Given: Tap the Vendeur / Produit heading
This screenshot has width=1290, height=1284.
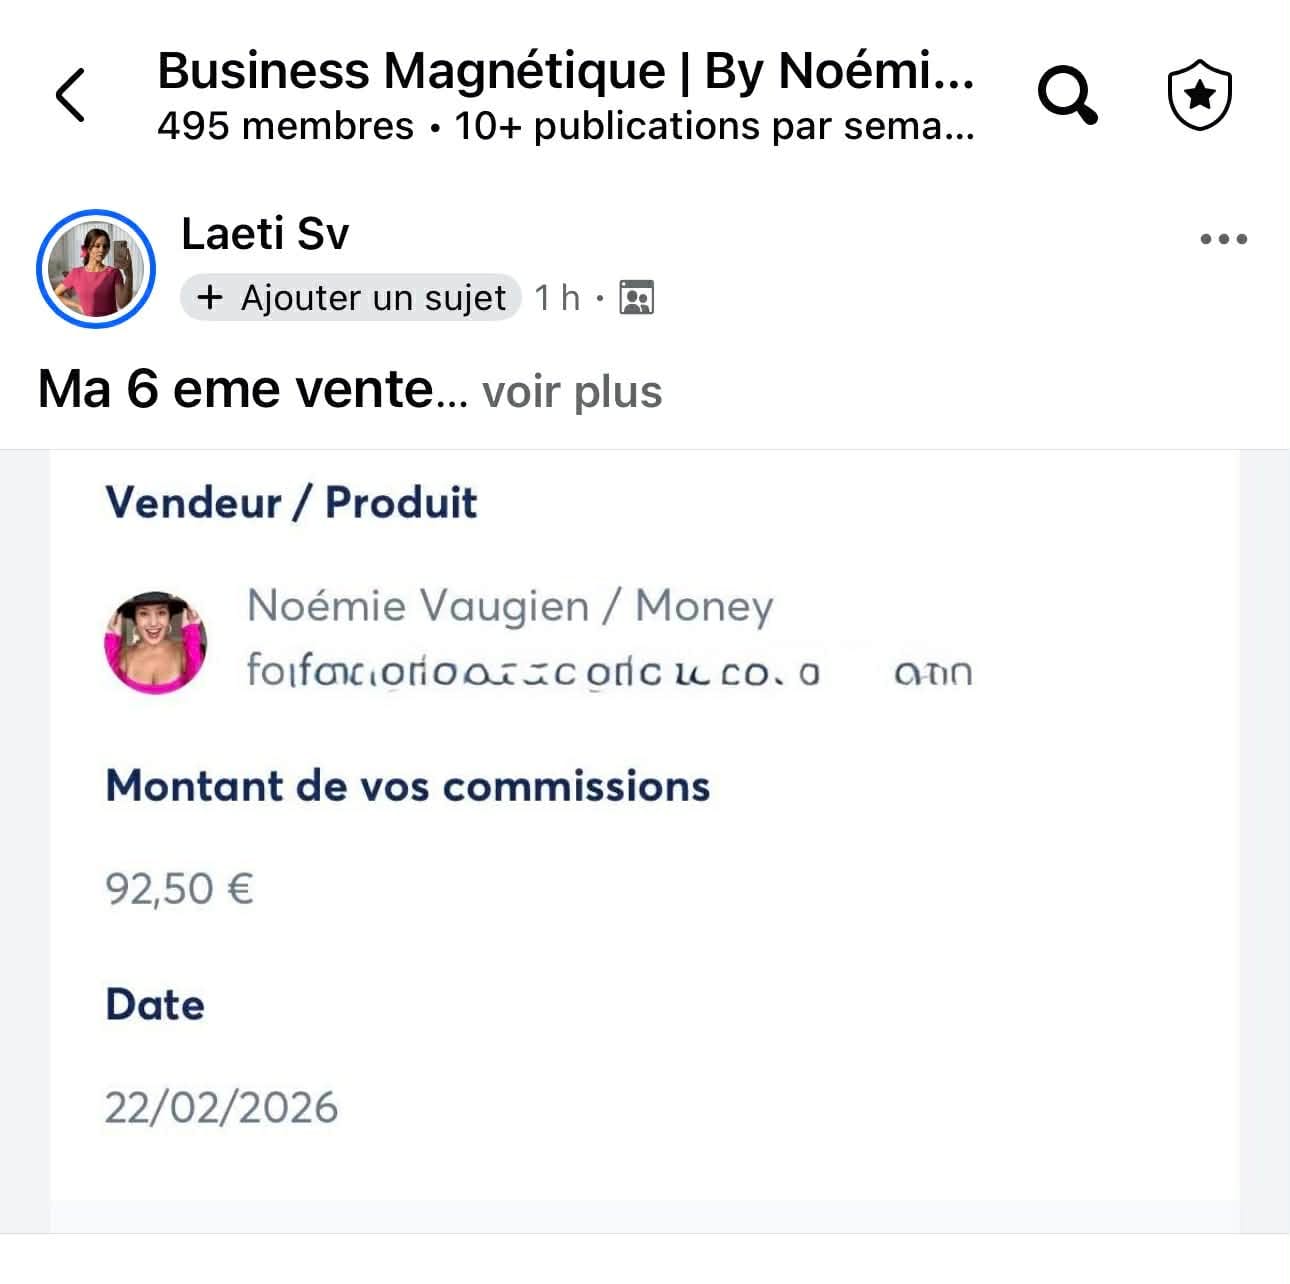Looking at the screenshot, I should [291, 502].
